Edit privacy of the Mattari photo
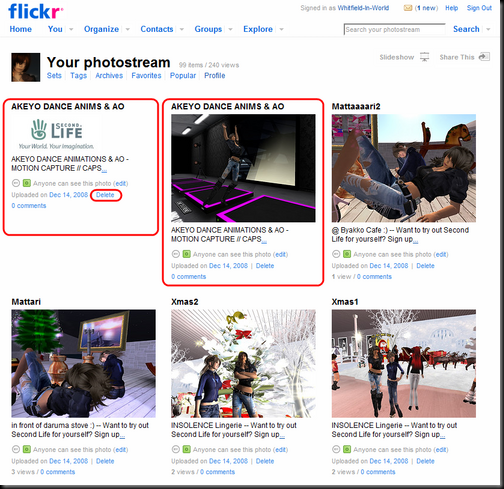This screenshot has height=489, width=504. [121, 450]
